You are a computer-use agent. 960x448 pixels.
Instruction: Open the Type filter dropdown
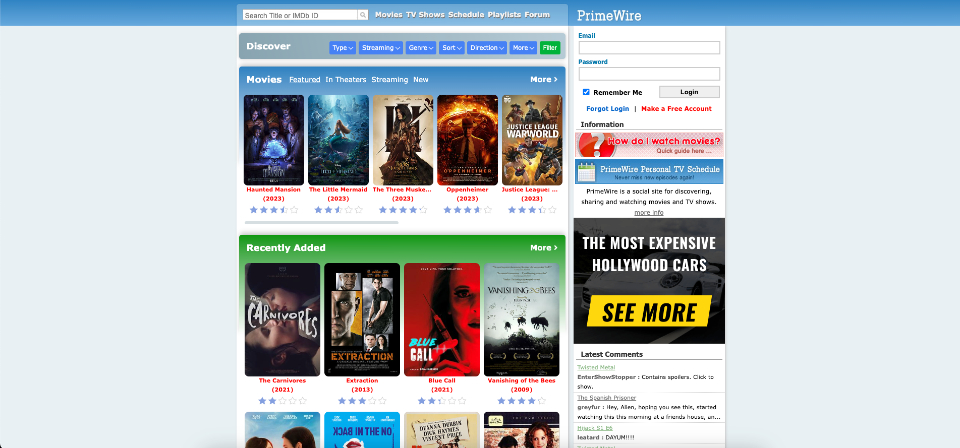[x=342, y=48]
